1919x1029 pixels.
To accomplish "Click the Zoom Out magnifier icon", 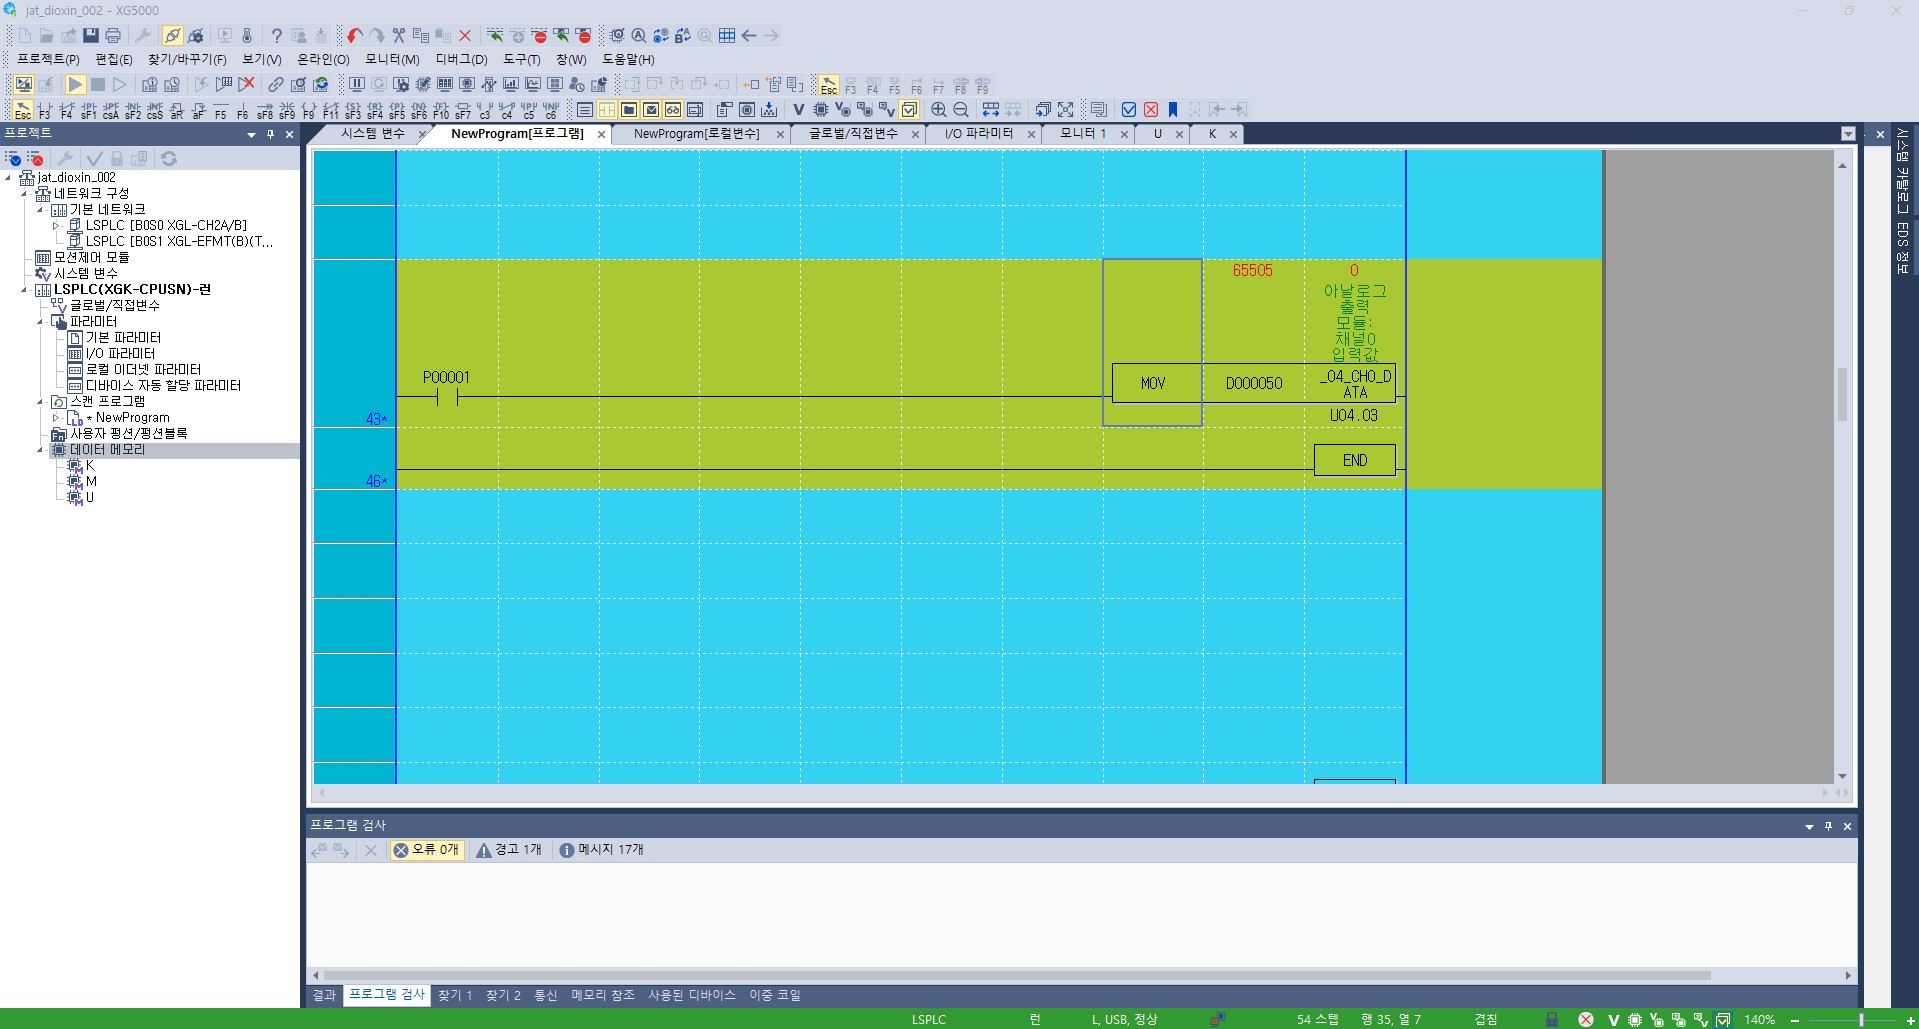I will click(x=961, y=110).
